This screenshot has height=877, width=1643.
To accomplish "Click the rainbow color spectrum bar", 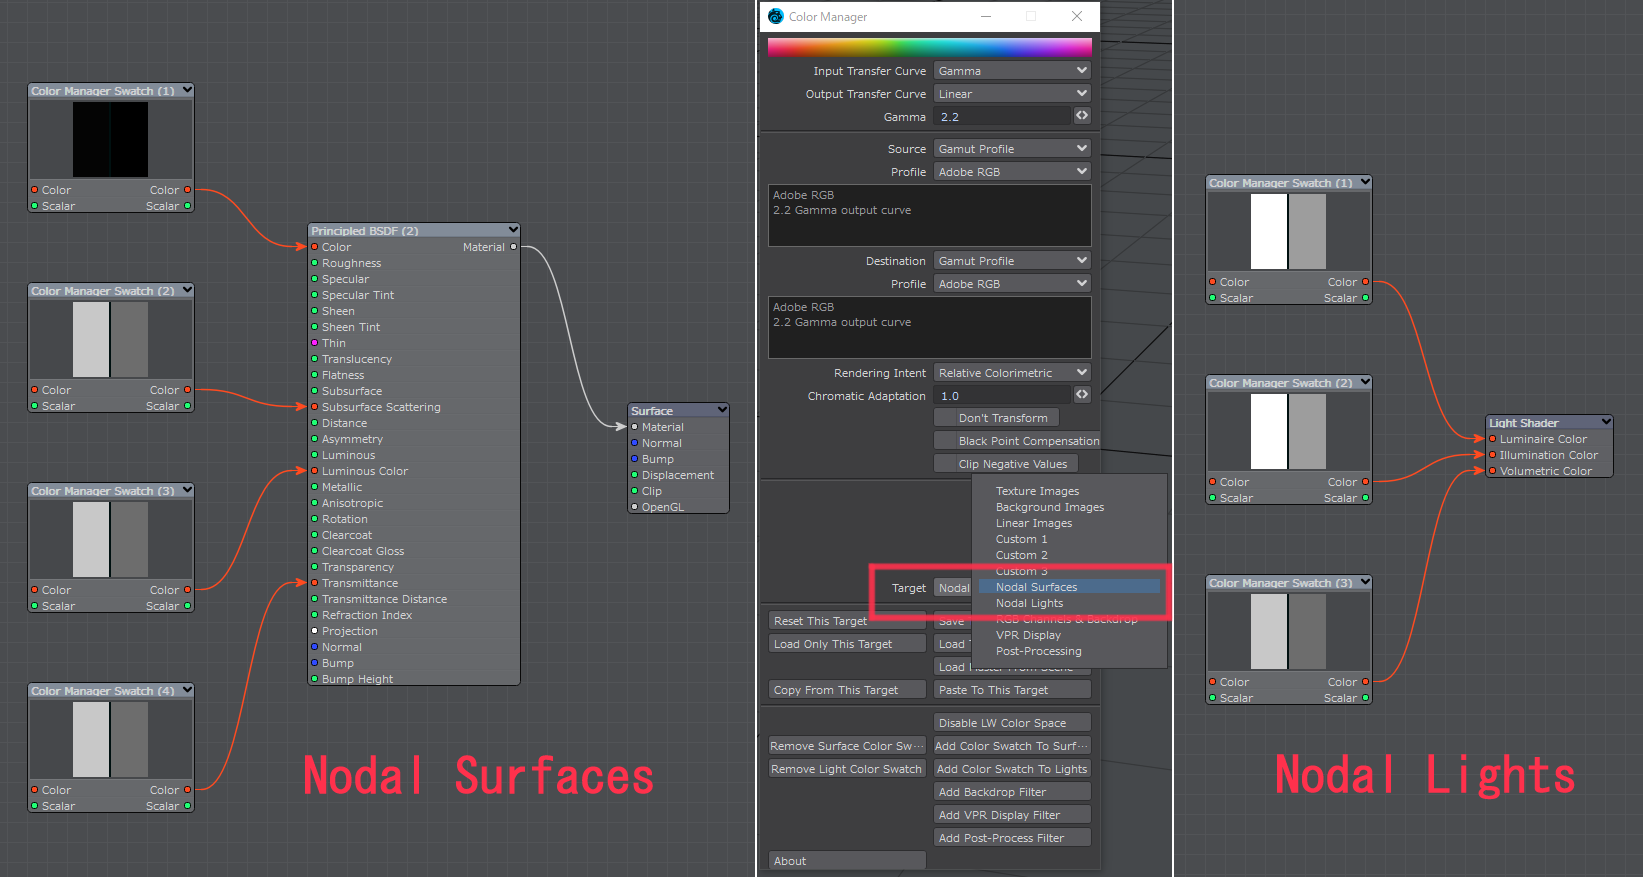I will [x=929, y=47].
